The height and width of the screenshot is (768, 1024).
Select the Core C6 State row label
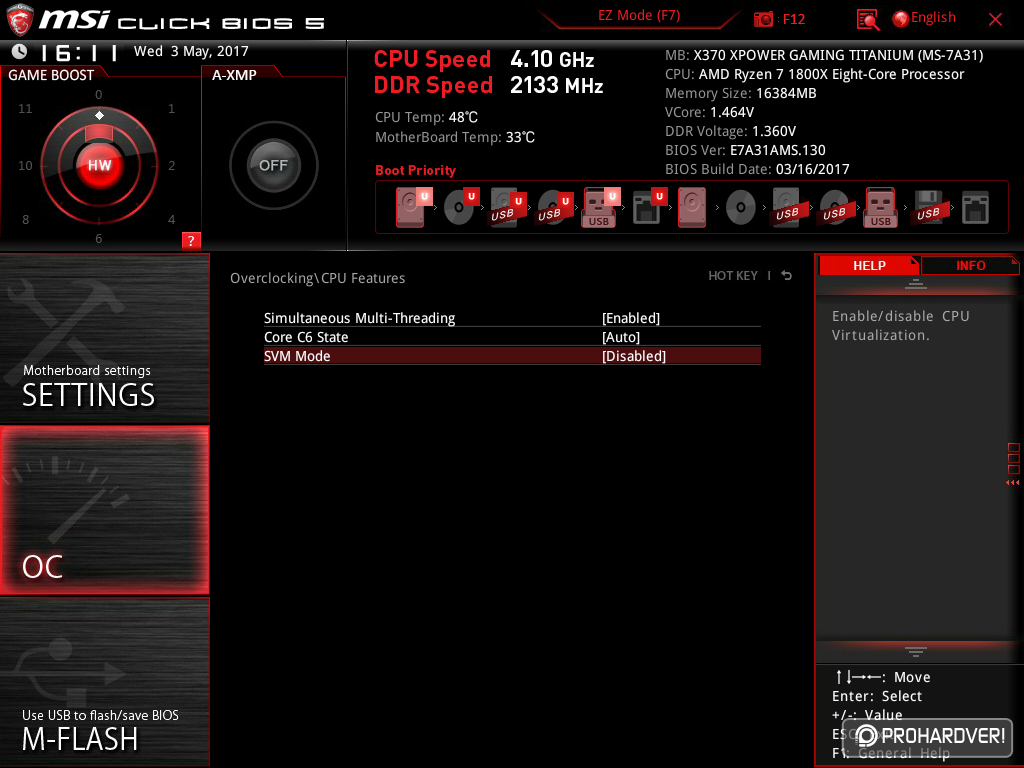coord(306,337)
